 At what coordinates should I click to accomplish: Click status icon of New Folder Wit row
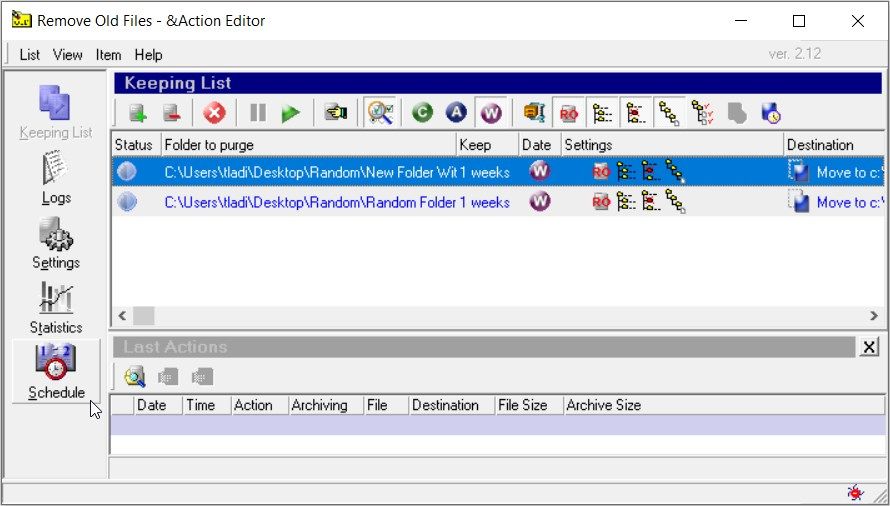click(127, 172)
